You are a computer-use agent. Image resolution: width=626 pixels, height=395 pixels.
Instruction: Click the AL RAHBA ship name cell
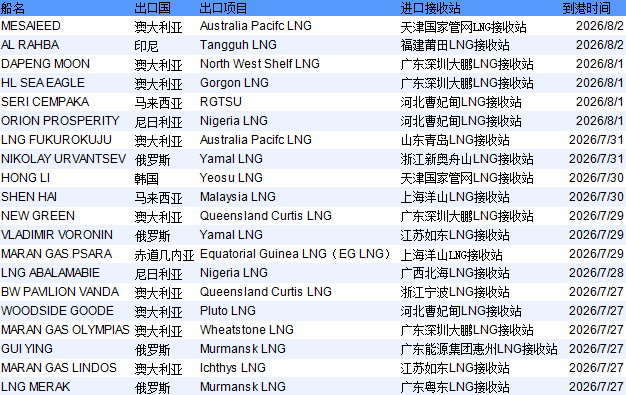(x=30, y=45)
